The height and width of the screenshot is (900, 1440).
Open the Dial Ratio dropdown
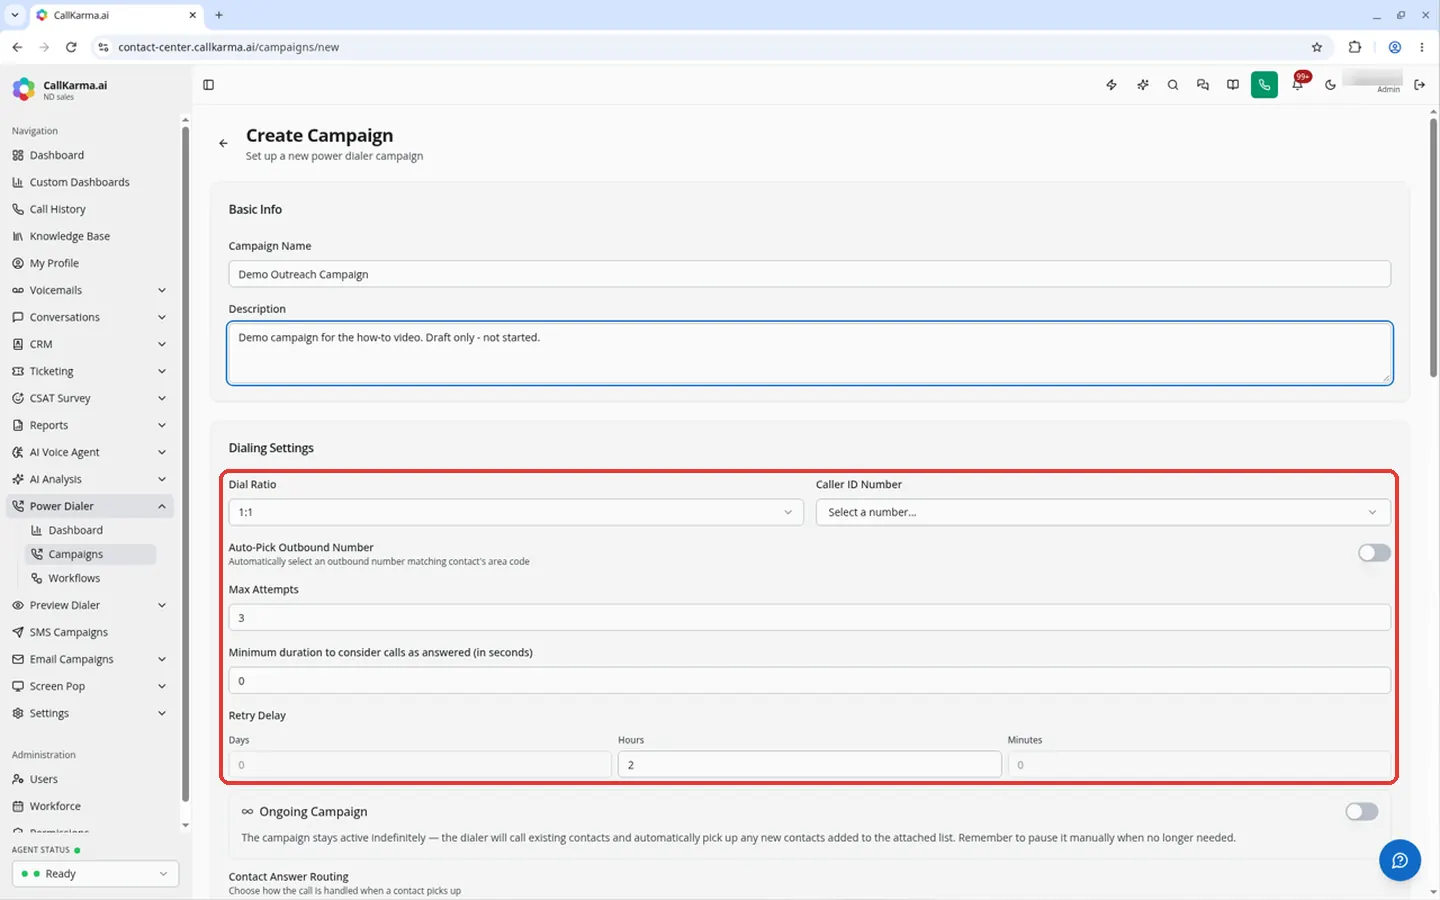pos(516,512)
